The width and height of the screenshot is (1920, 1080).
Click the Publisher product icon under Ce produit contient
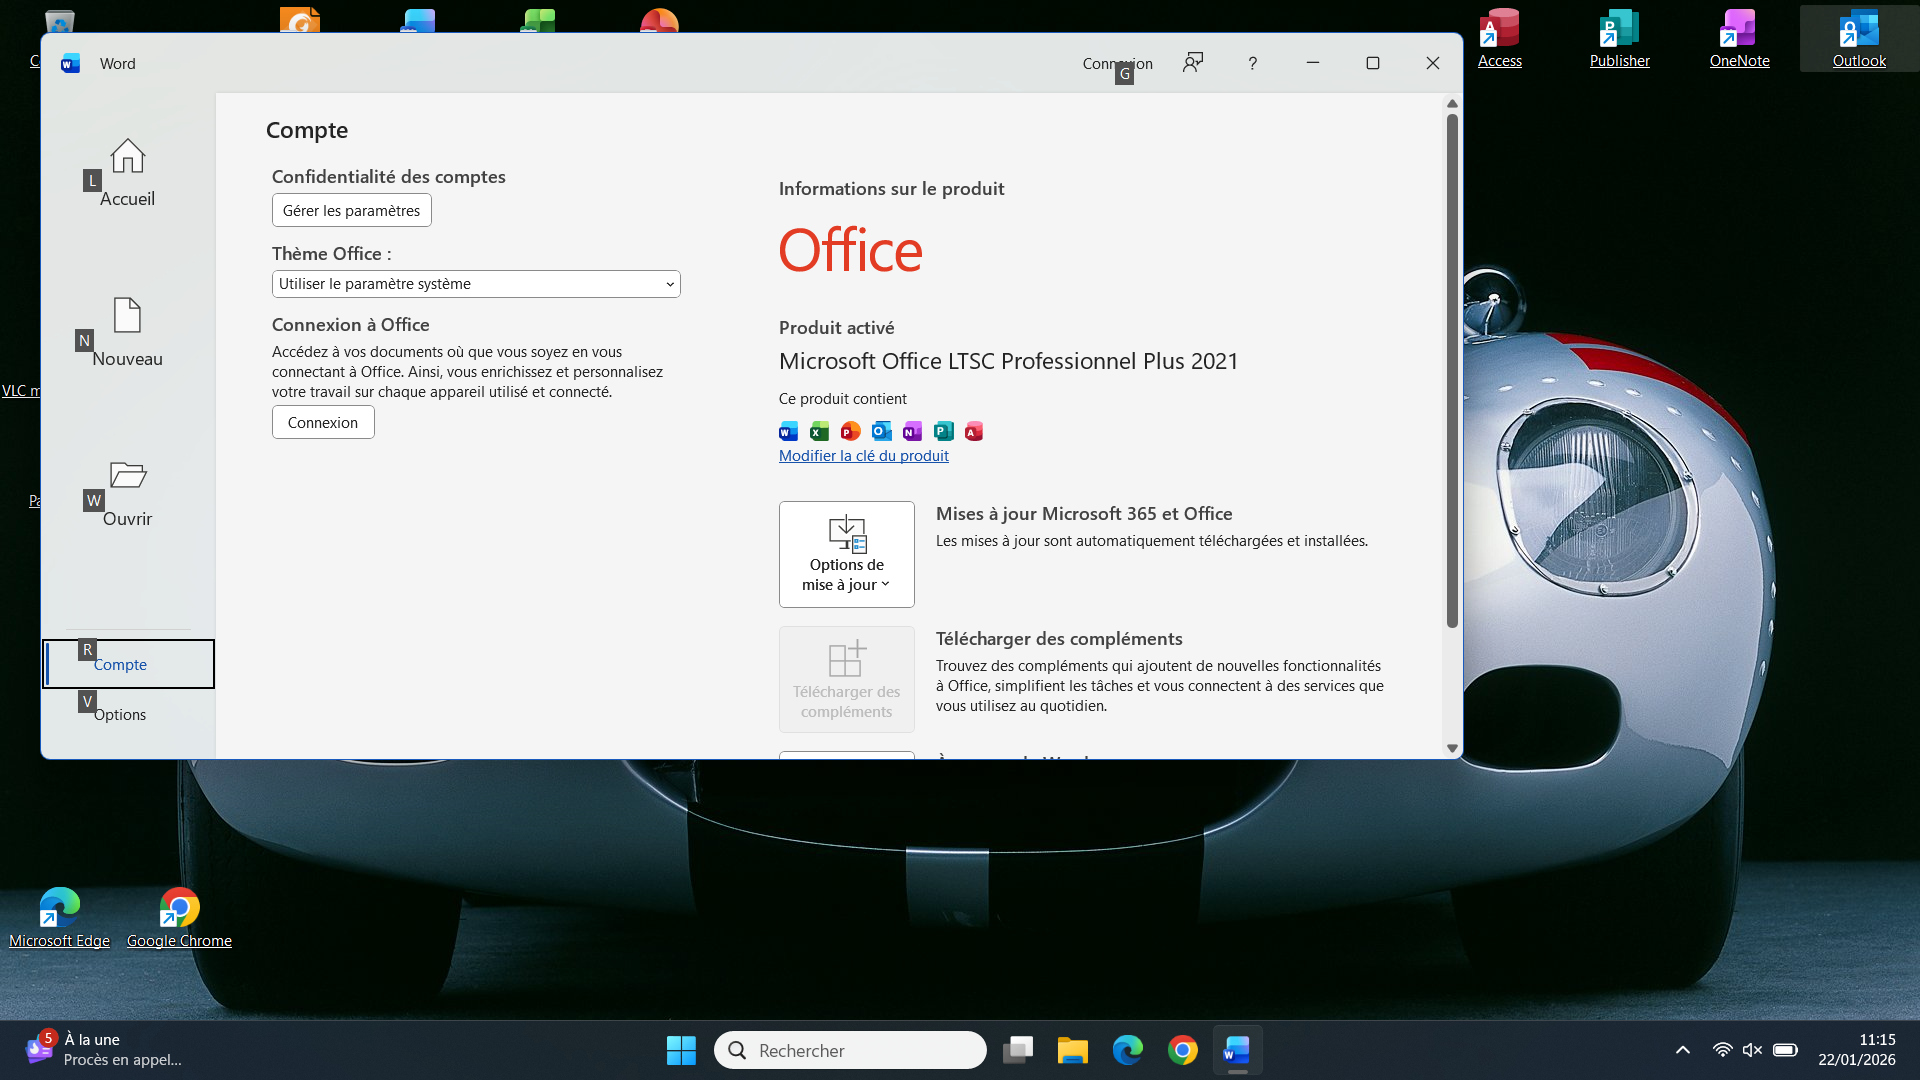click(943, 431)
